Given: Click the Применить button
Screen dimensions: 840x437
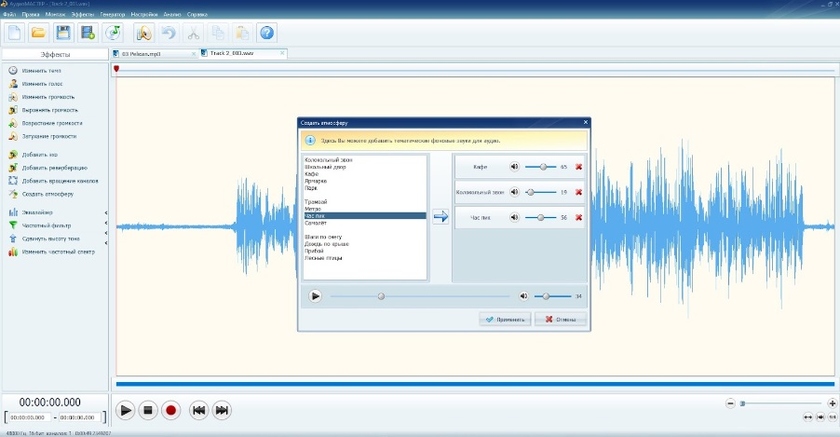Looking at the screenshot, I should click(505, 320).
